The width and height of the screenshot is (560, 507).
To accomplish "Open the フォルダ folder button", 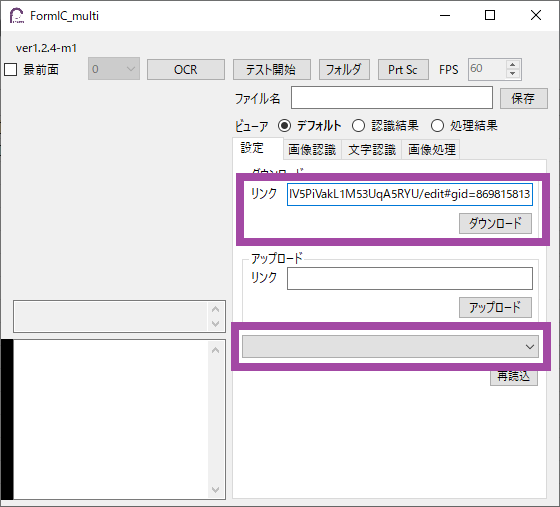I will pos(344,70).
